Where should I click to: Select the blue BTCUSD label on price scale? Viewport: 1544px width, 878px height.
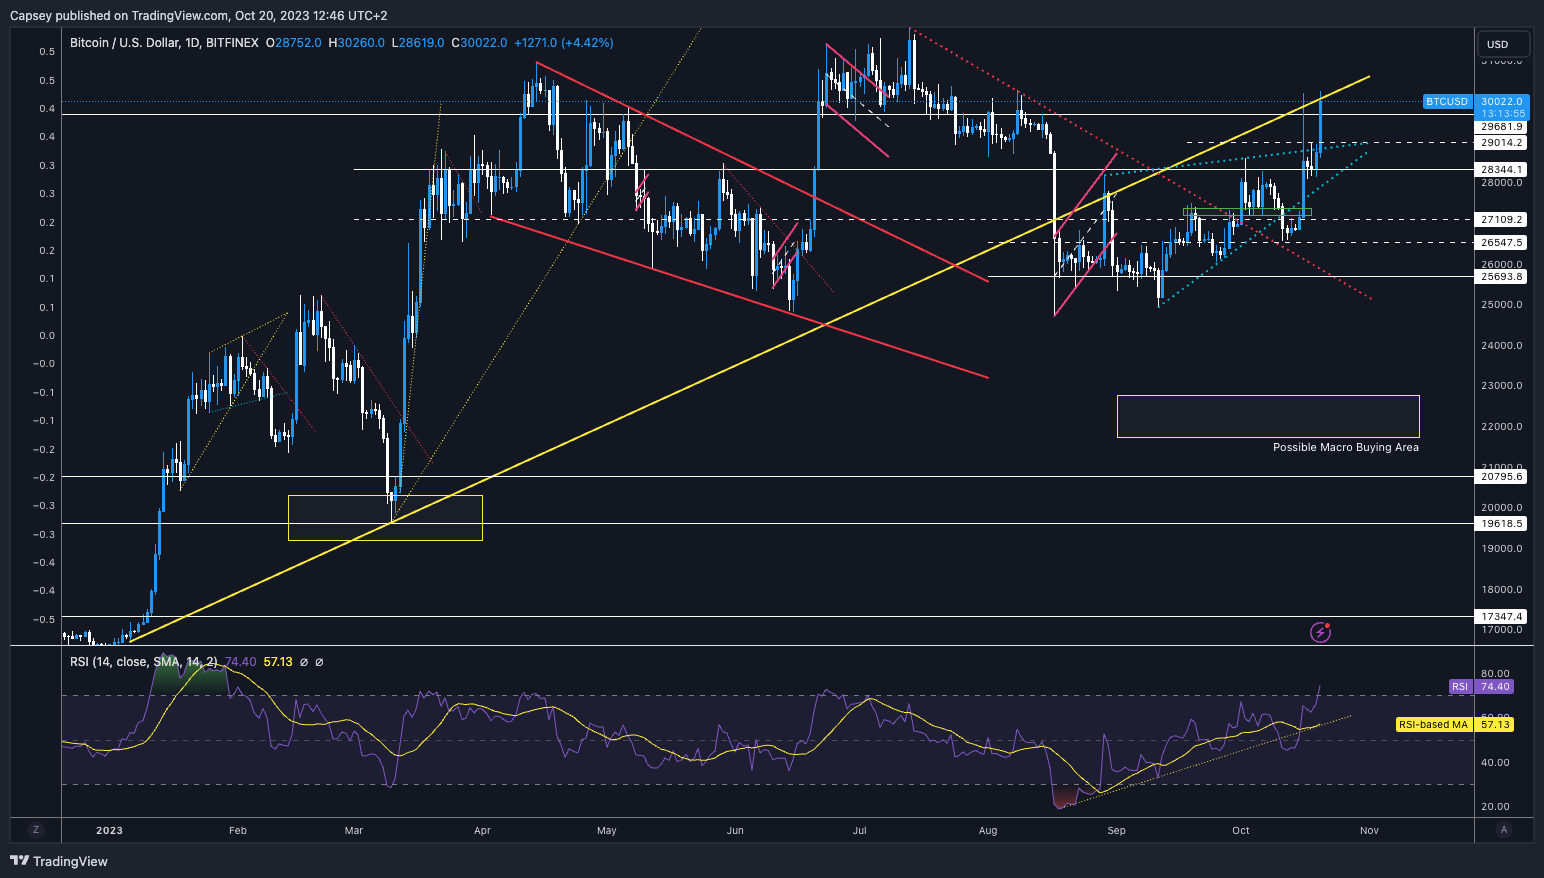[x=1447, y=102]
